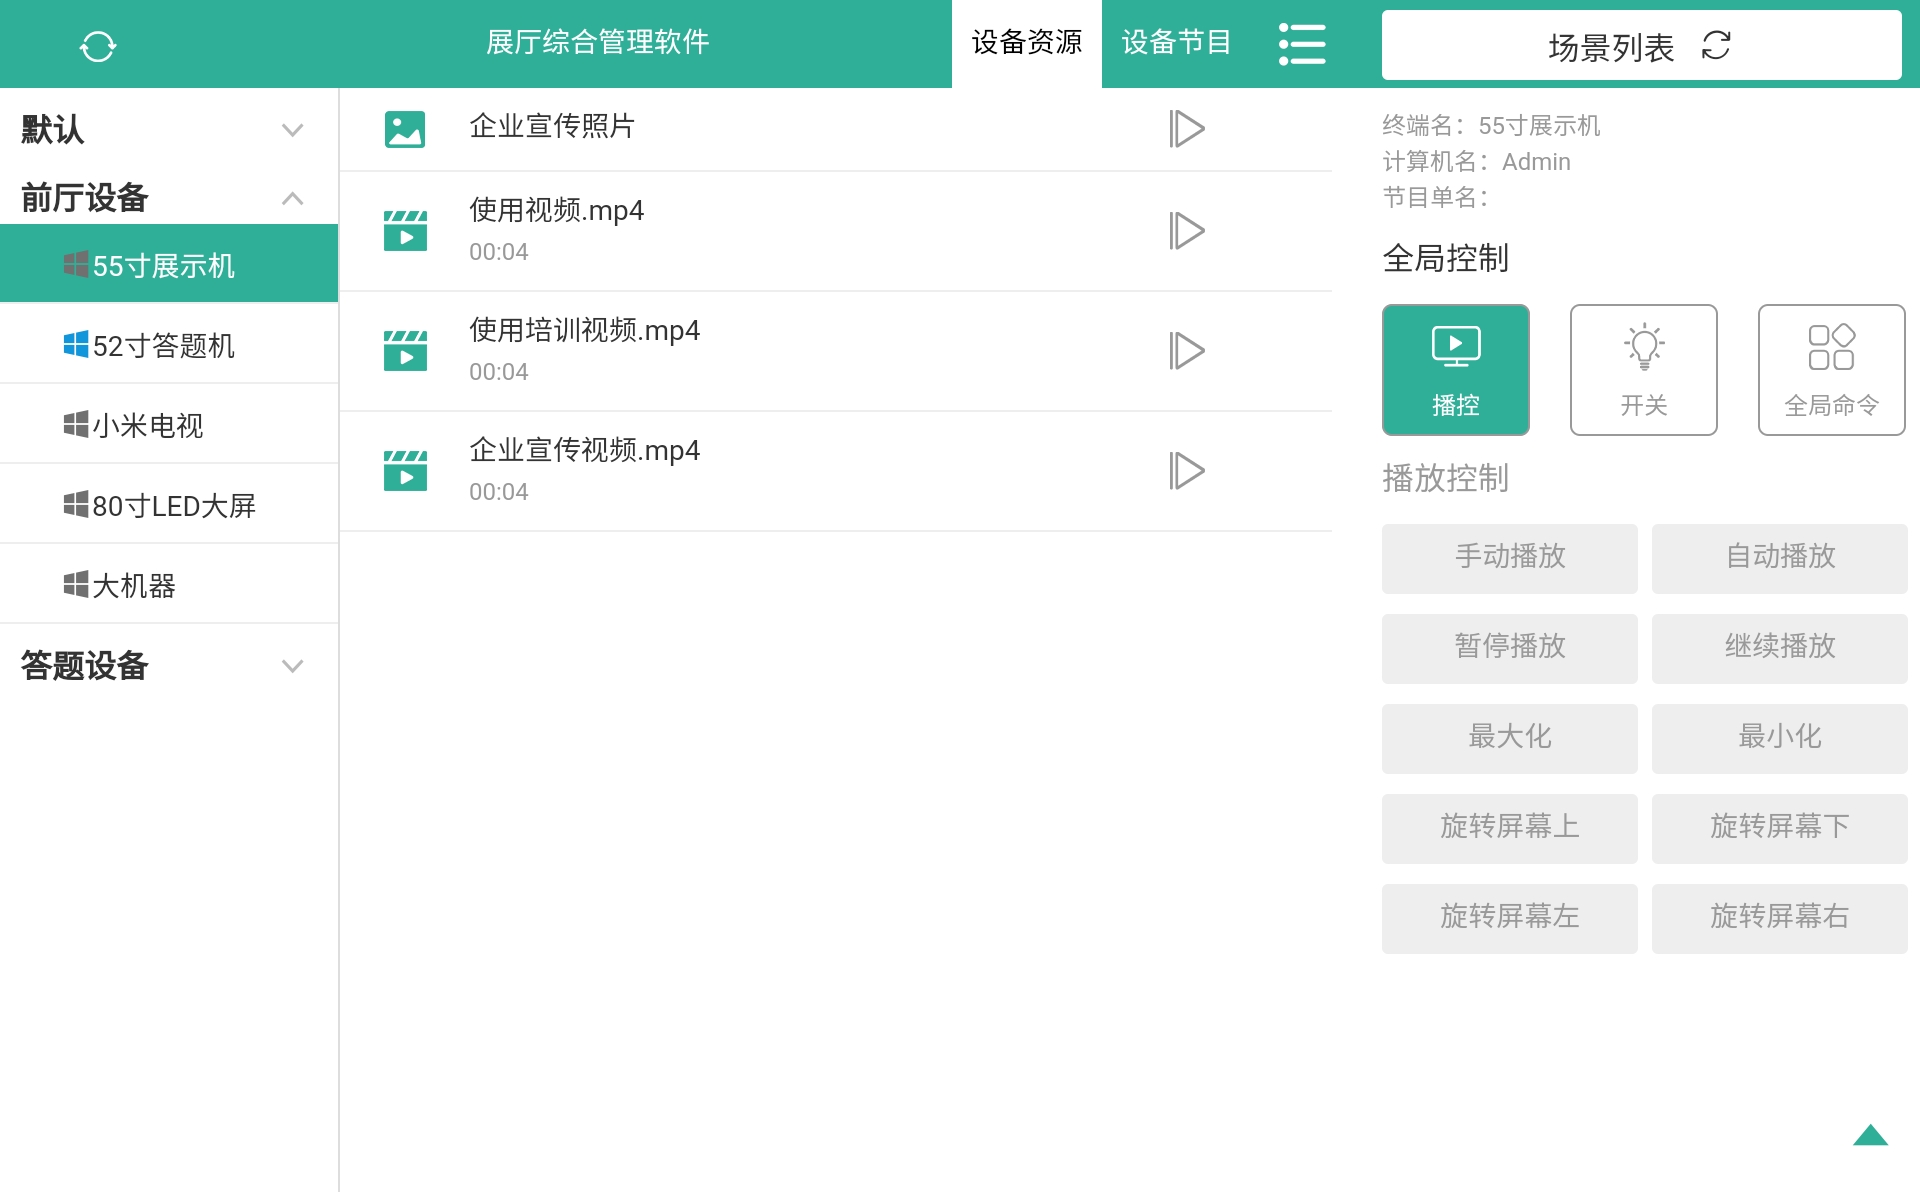Switch to the 设备资源 tab

coord(1026,43)
